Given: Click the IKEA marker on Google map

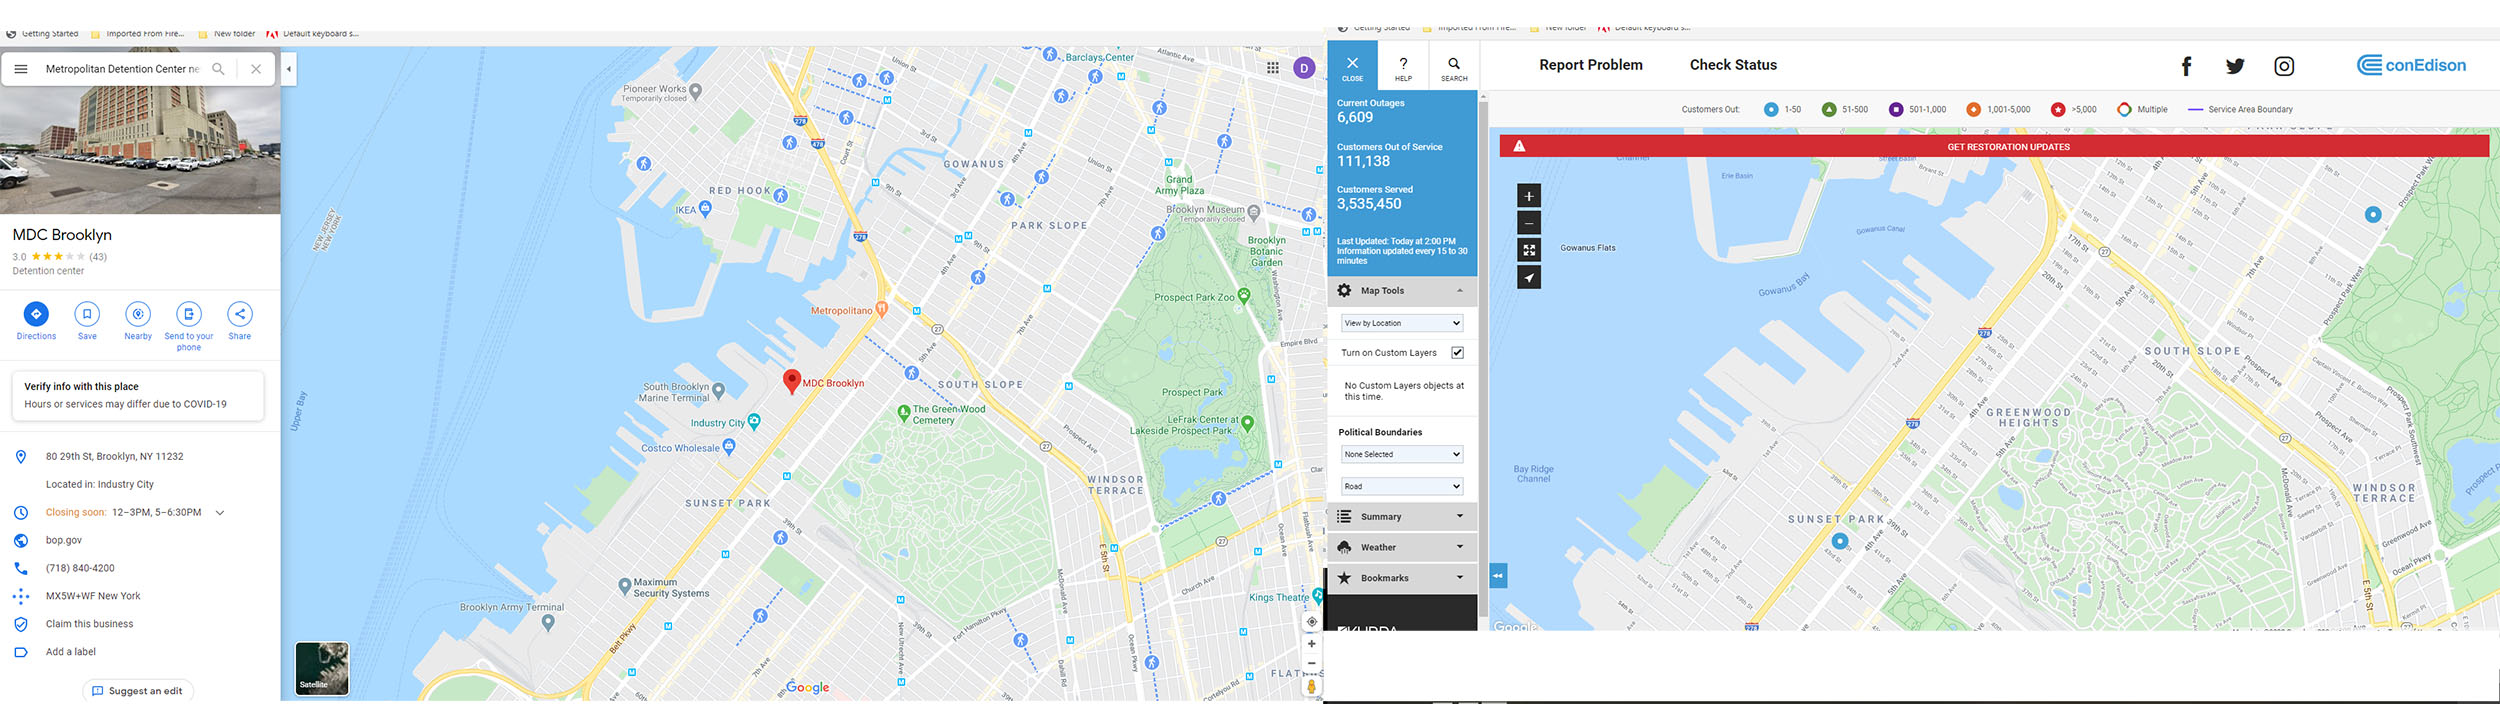Looking at the screenshot, I should [705, 208].
